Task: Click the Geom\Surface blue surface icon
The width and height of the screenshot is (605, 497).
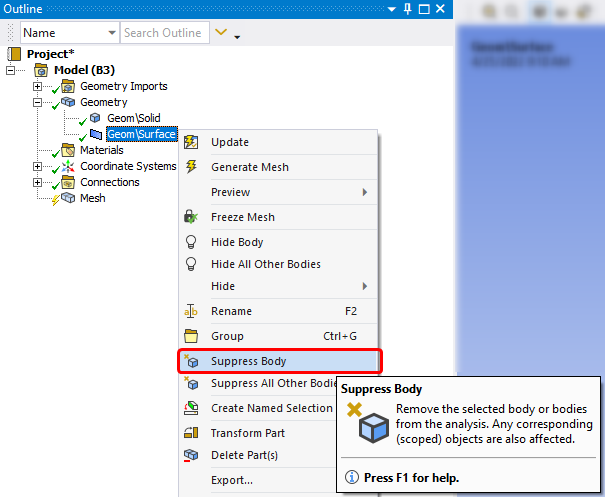Action: coord(96,134)
